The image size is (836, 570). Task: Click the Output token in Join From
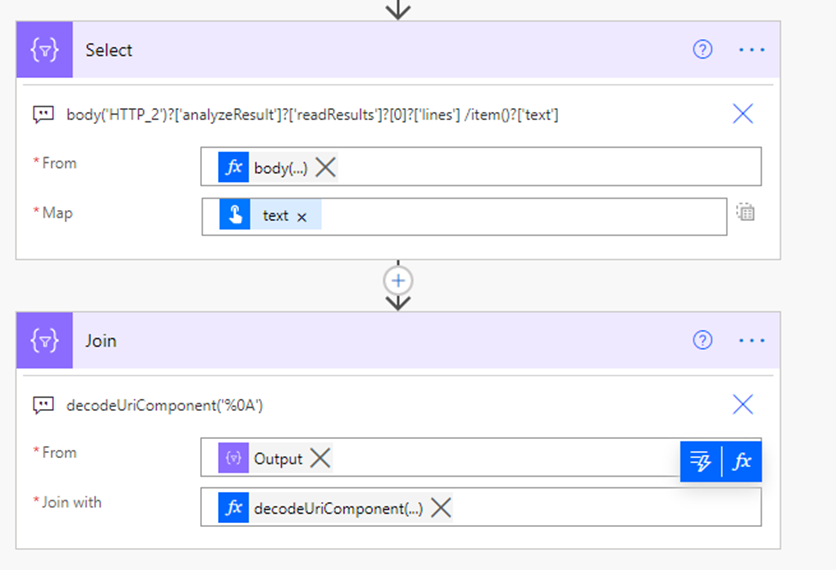[x=278, y=458]
